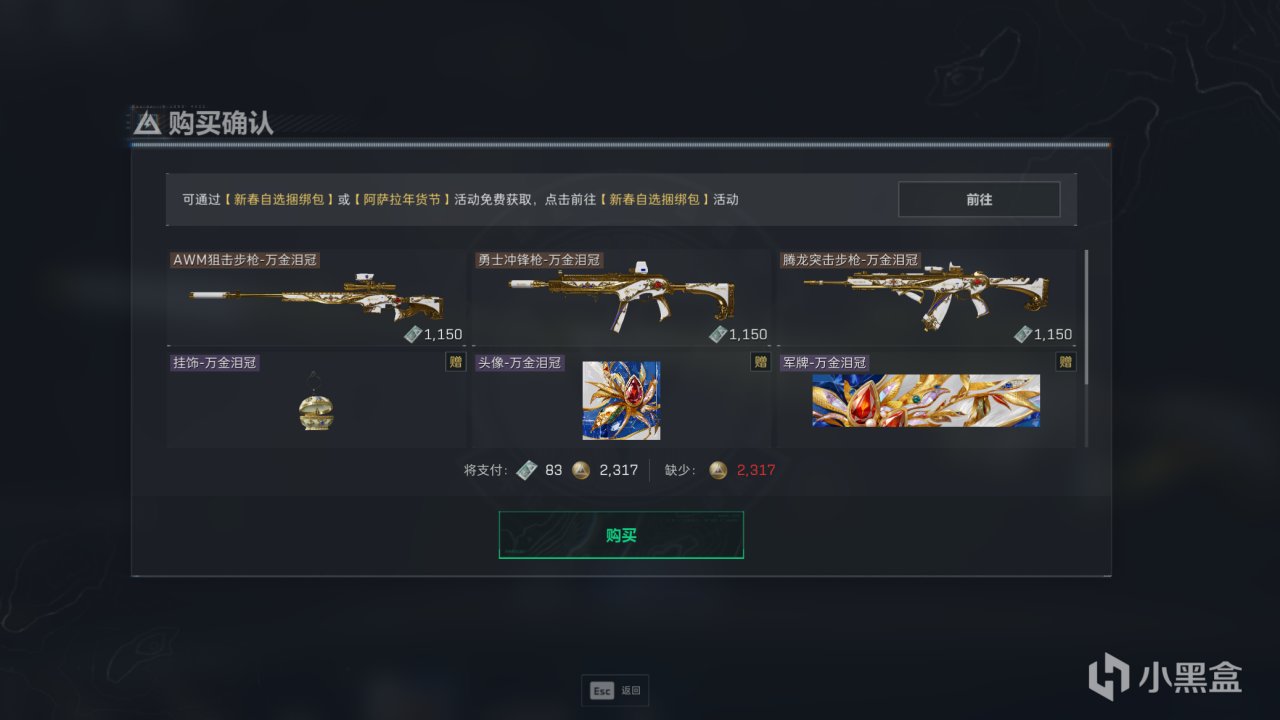Select the AWM狙击步枪 weapon skin card

pyautogui.click(x=317, y=297)
